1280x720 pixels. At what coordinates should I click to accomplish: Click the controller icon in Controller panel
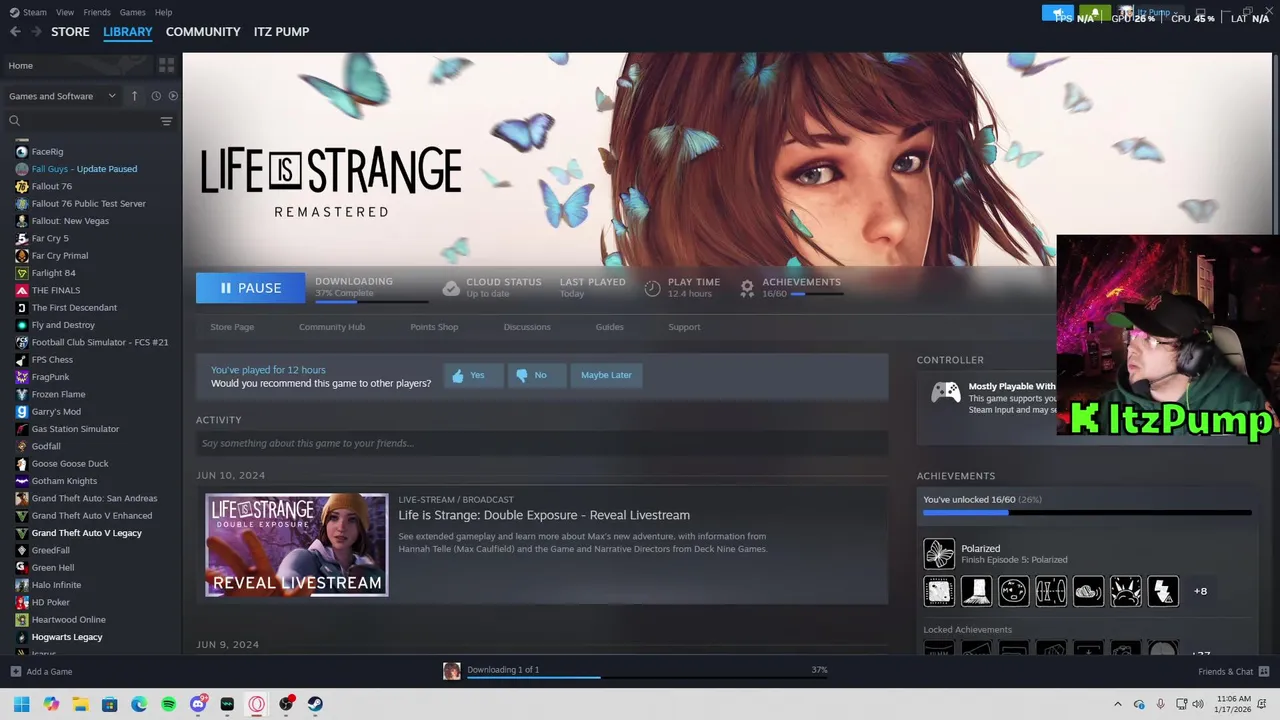(945, 393)
